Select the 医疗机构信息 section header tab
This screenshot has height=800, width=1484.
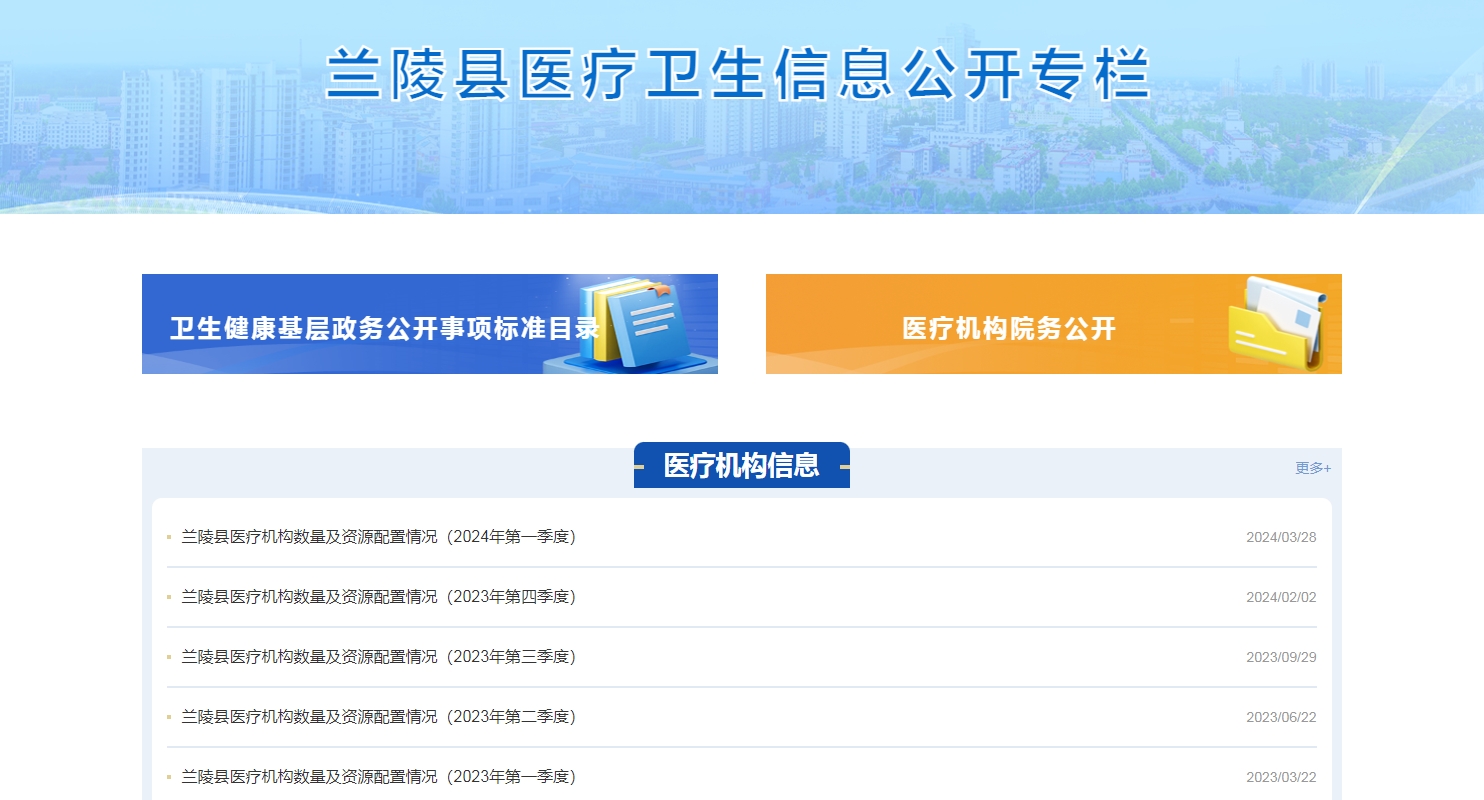coord(742,465)
